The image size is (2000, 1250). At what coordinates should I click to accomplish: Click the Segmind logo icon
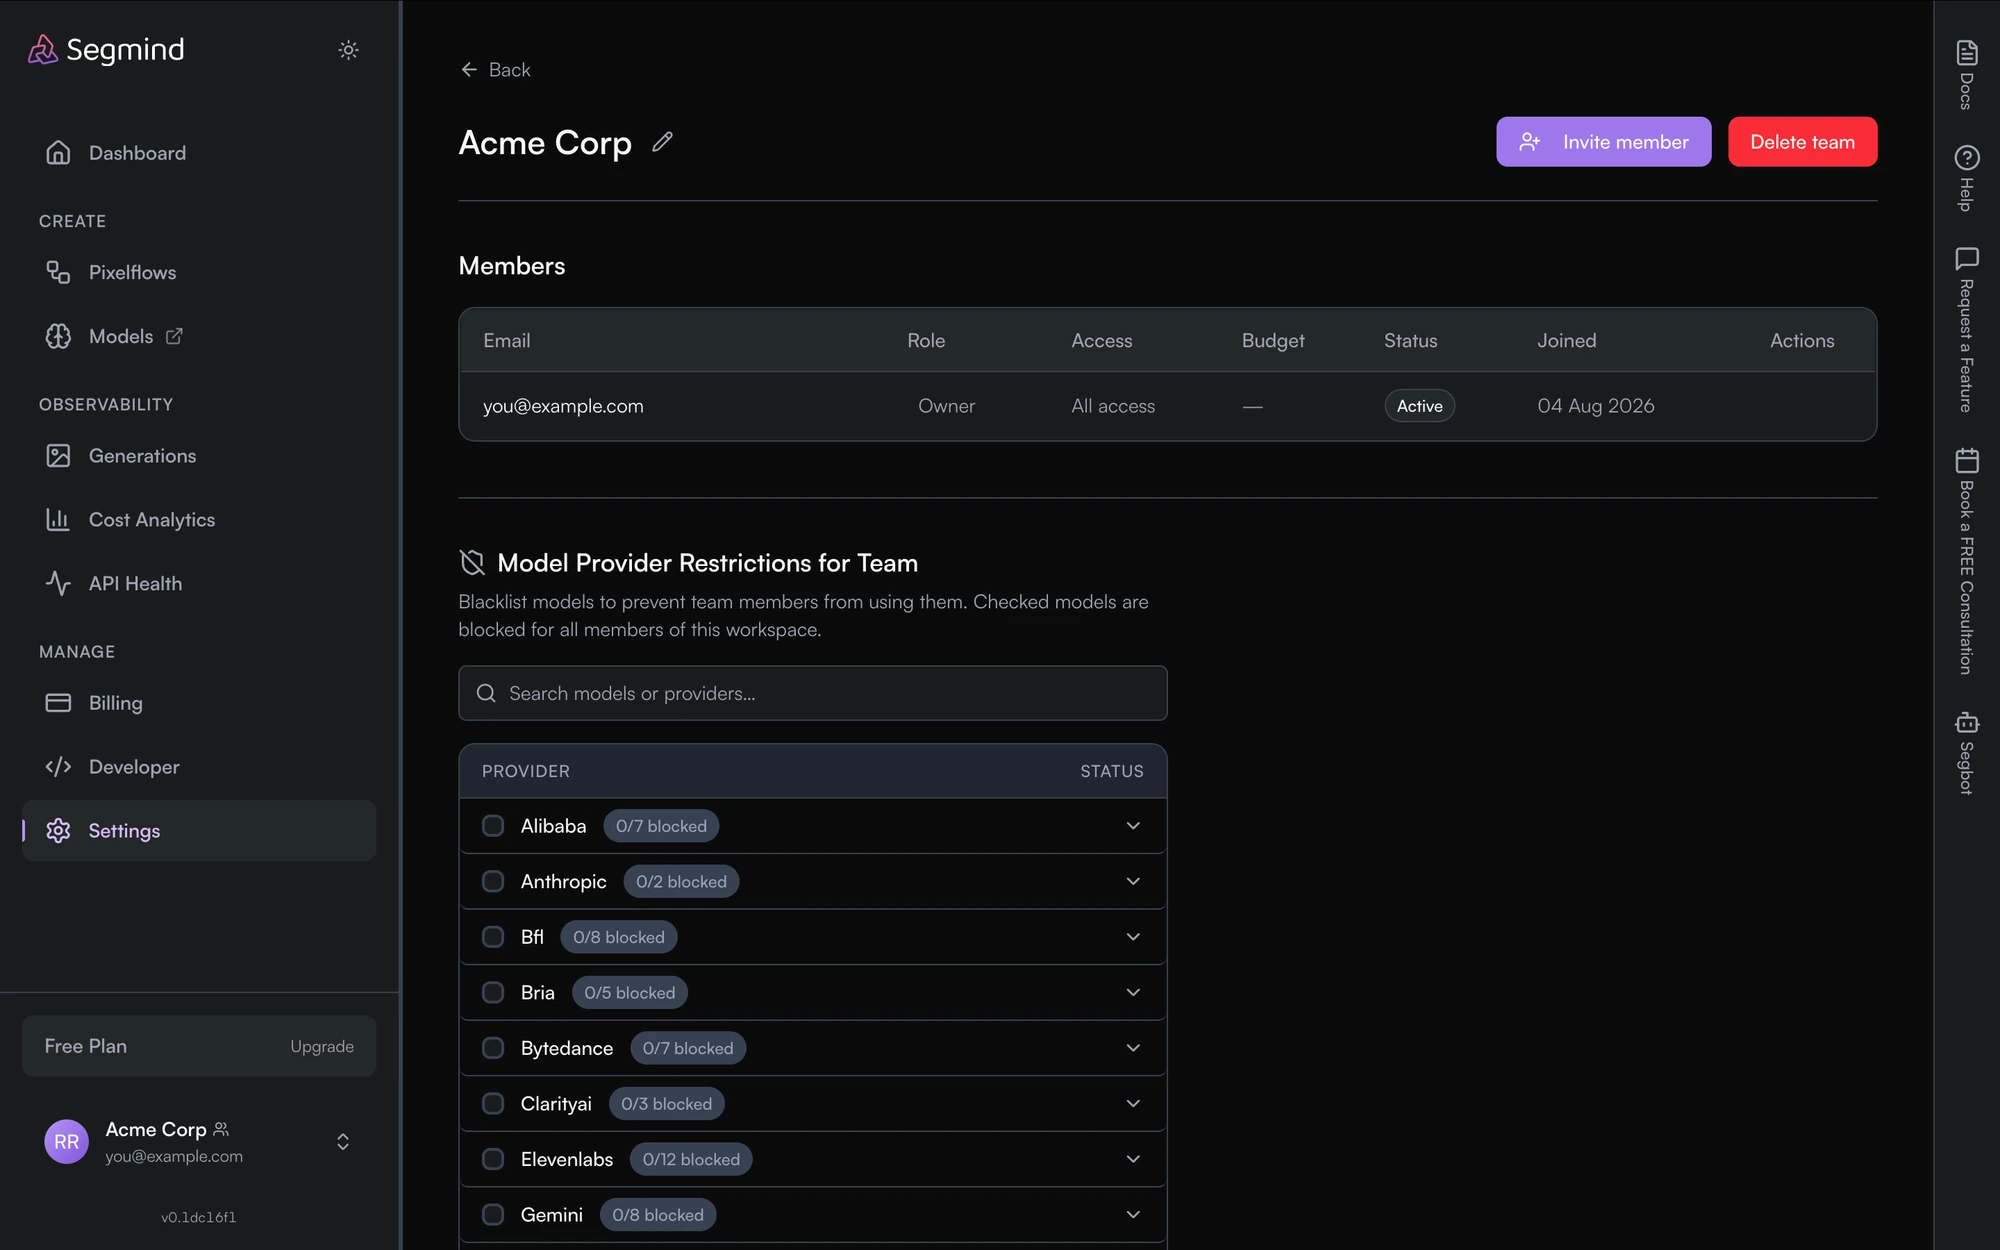click(43, 50)
